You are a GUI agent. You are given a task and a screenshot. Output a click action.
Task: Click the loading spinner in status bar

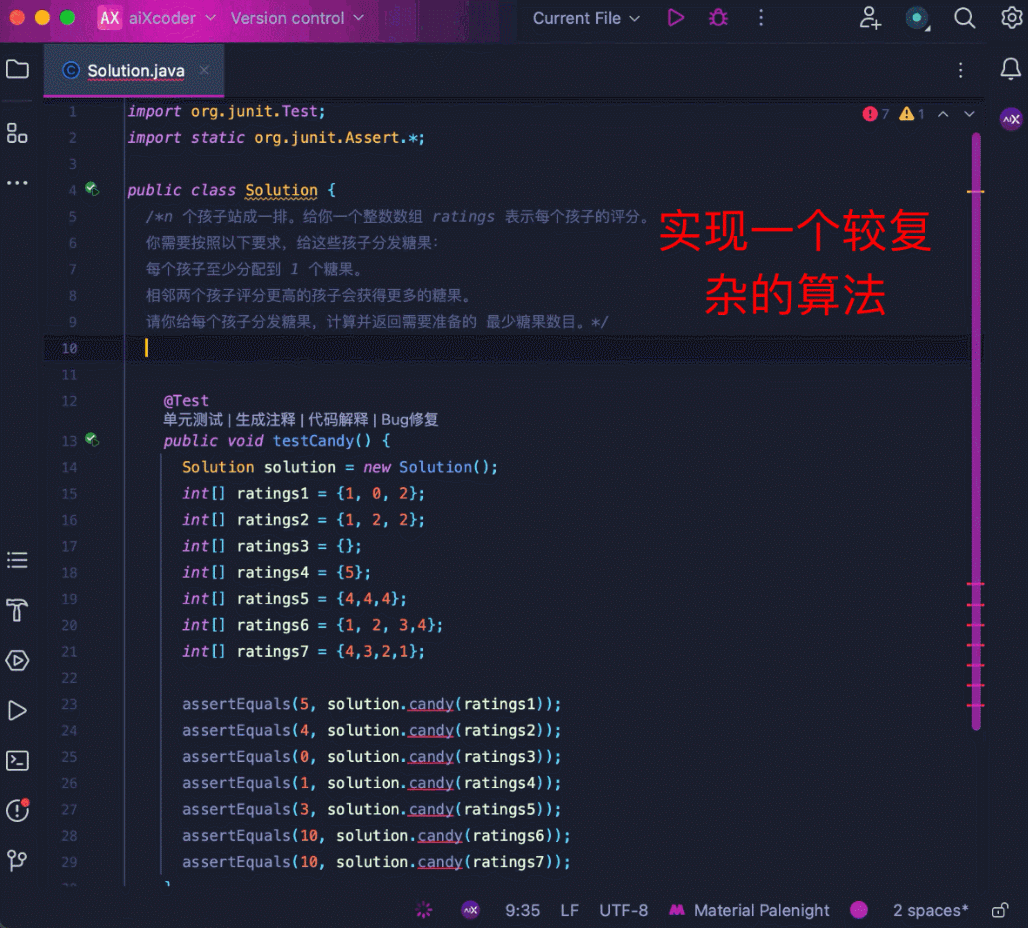click(424, 910)
